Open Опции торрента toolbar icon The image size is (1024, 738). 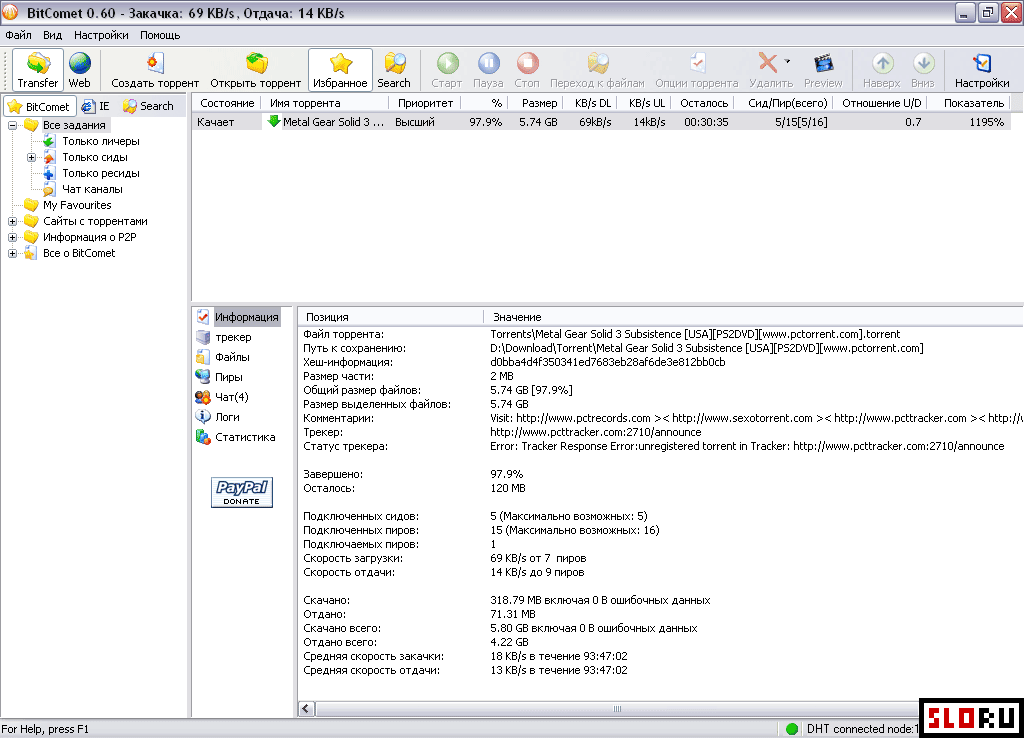697,63
